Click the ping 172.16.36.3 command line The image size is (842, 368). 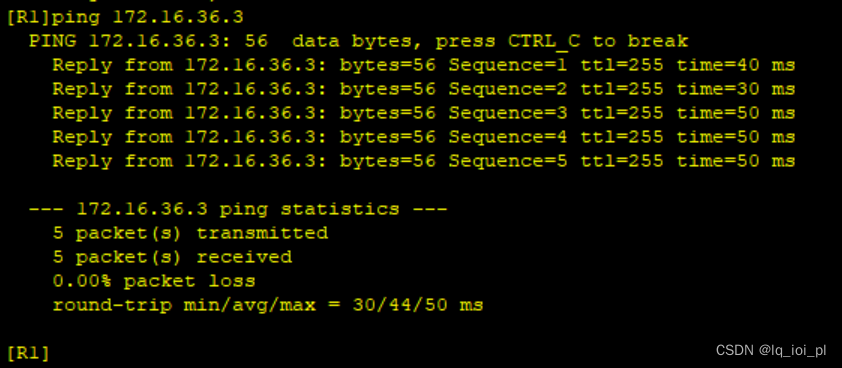tap(125, 18)
